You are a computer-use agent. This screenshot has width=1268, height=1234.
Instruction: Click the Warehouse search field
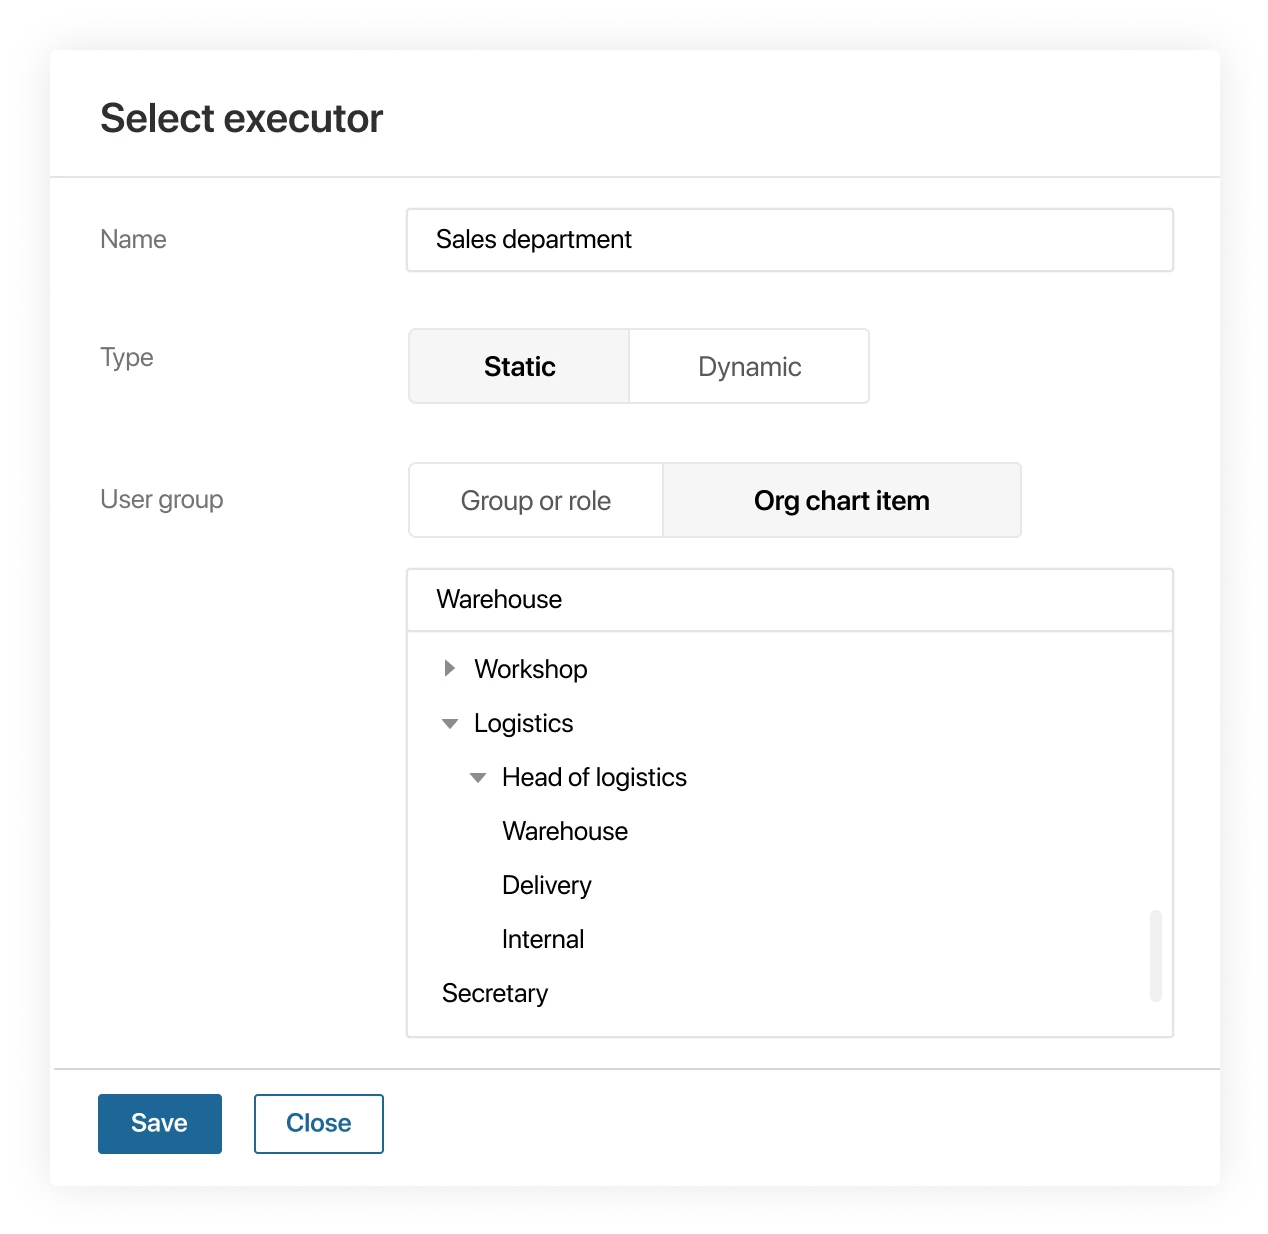pyautogui.click(x=789, y=599)
